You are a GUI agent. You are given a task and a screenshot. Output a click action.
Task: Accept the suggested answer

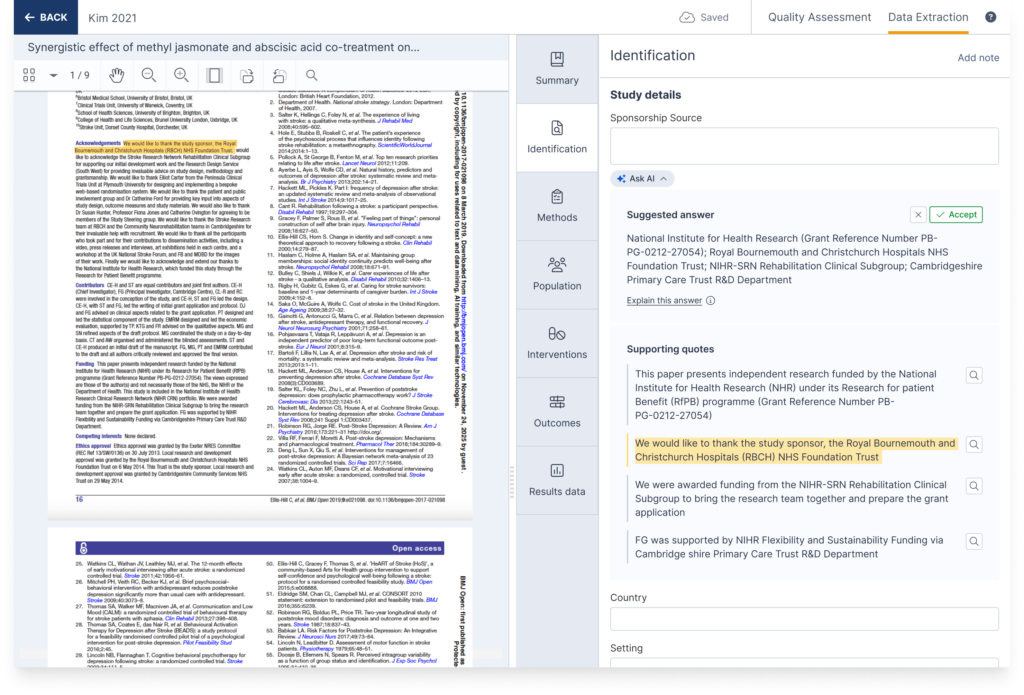(955, 215)
